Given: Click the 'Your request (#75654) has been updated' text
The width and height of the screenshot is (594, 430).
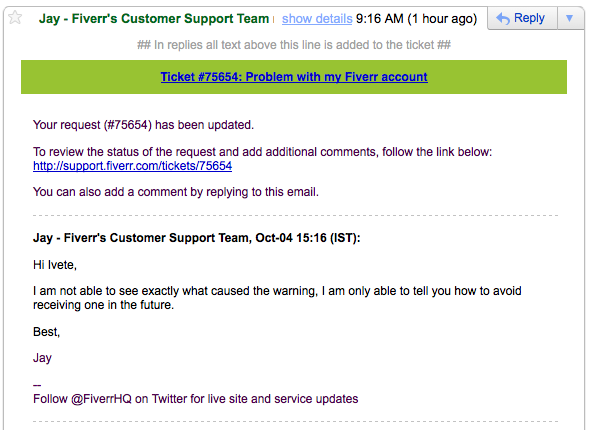Looking at the screenshot, I should pyautogui.click(x=143, y=125).
